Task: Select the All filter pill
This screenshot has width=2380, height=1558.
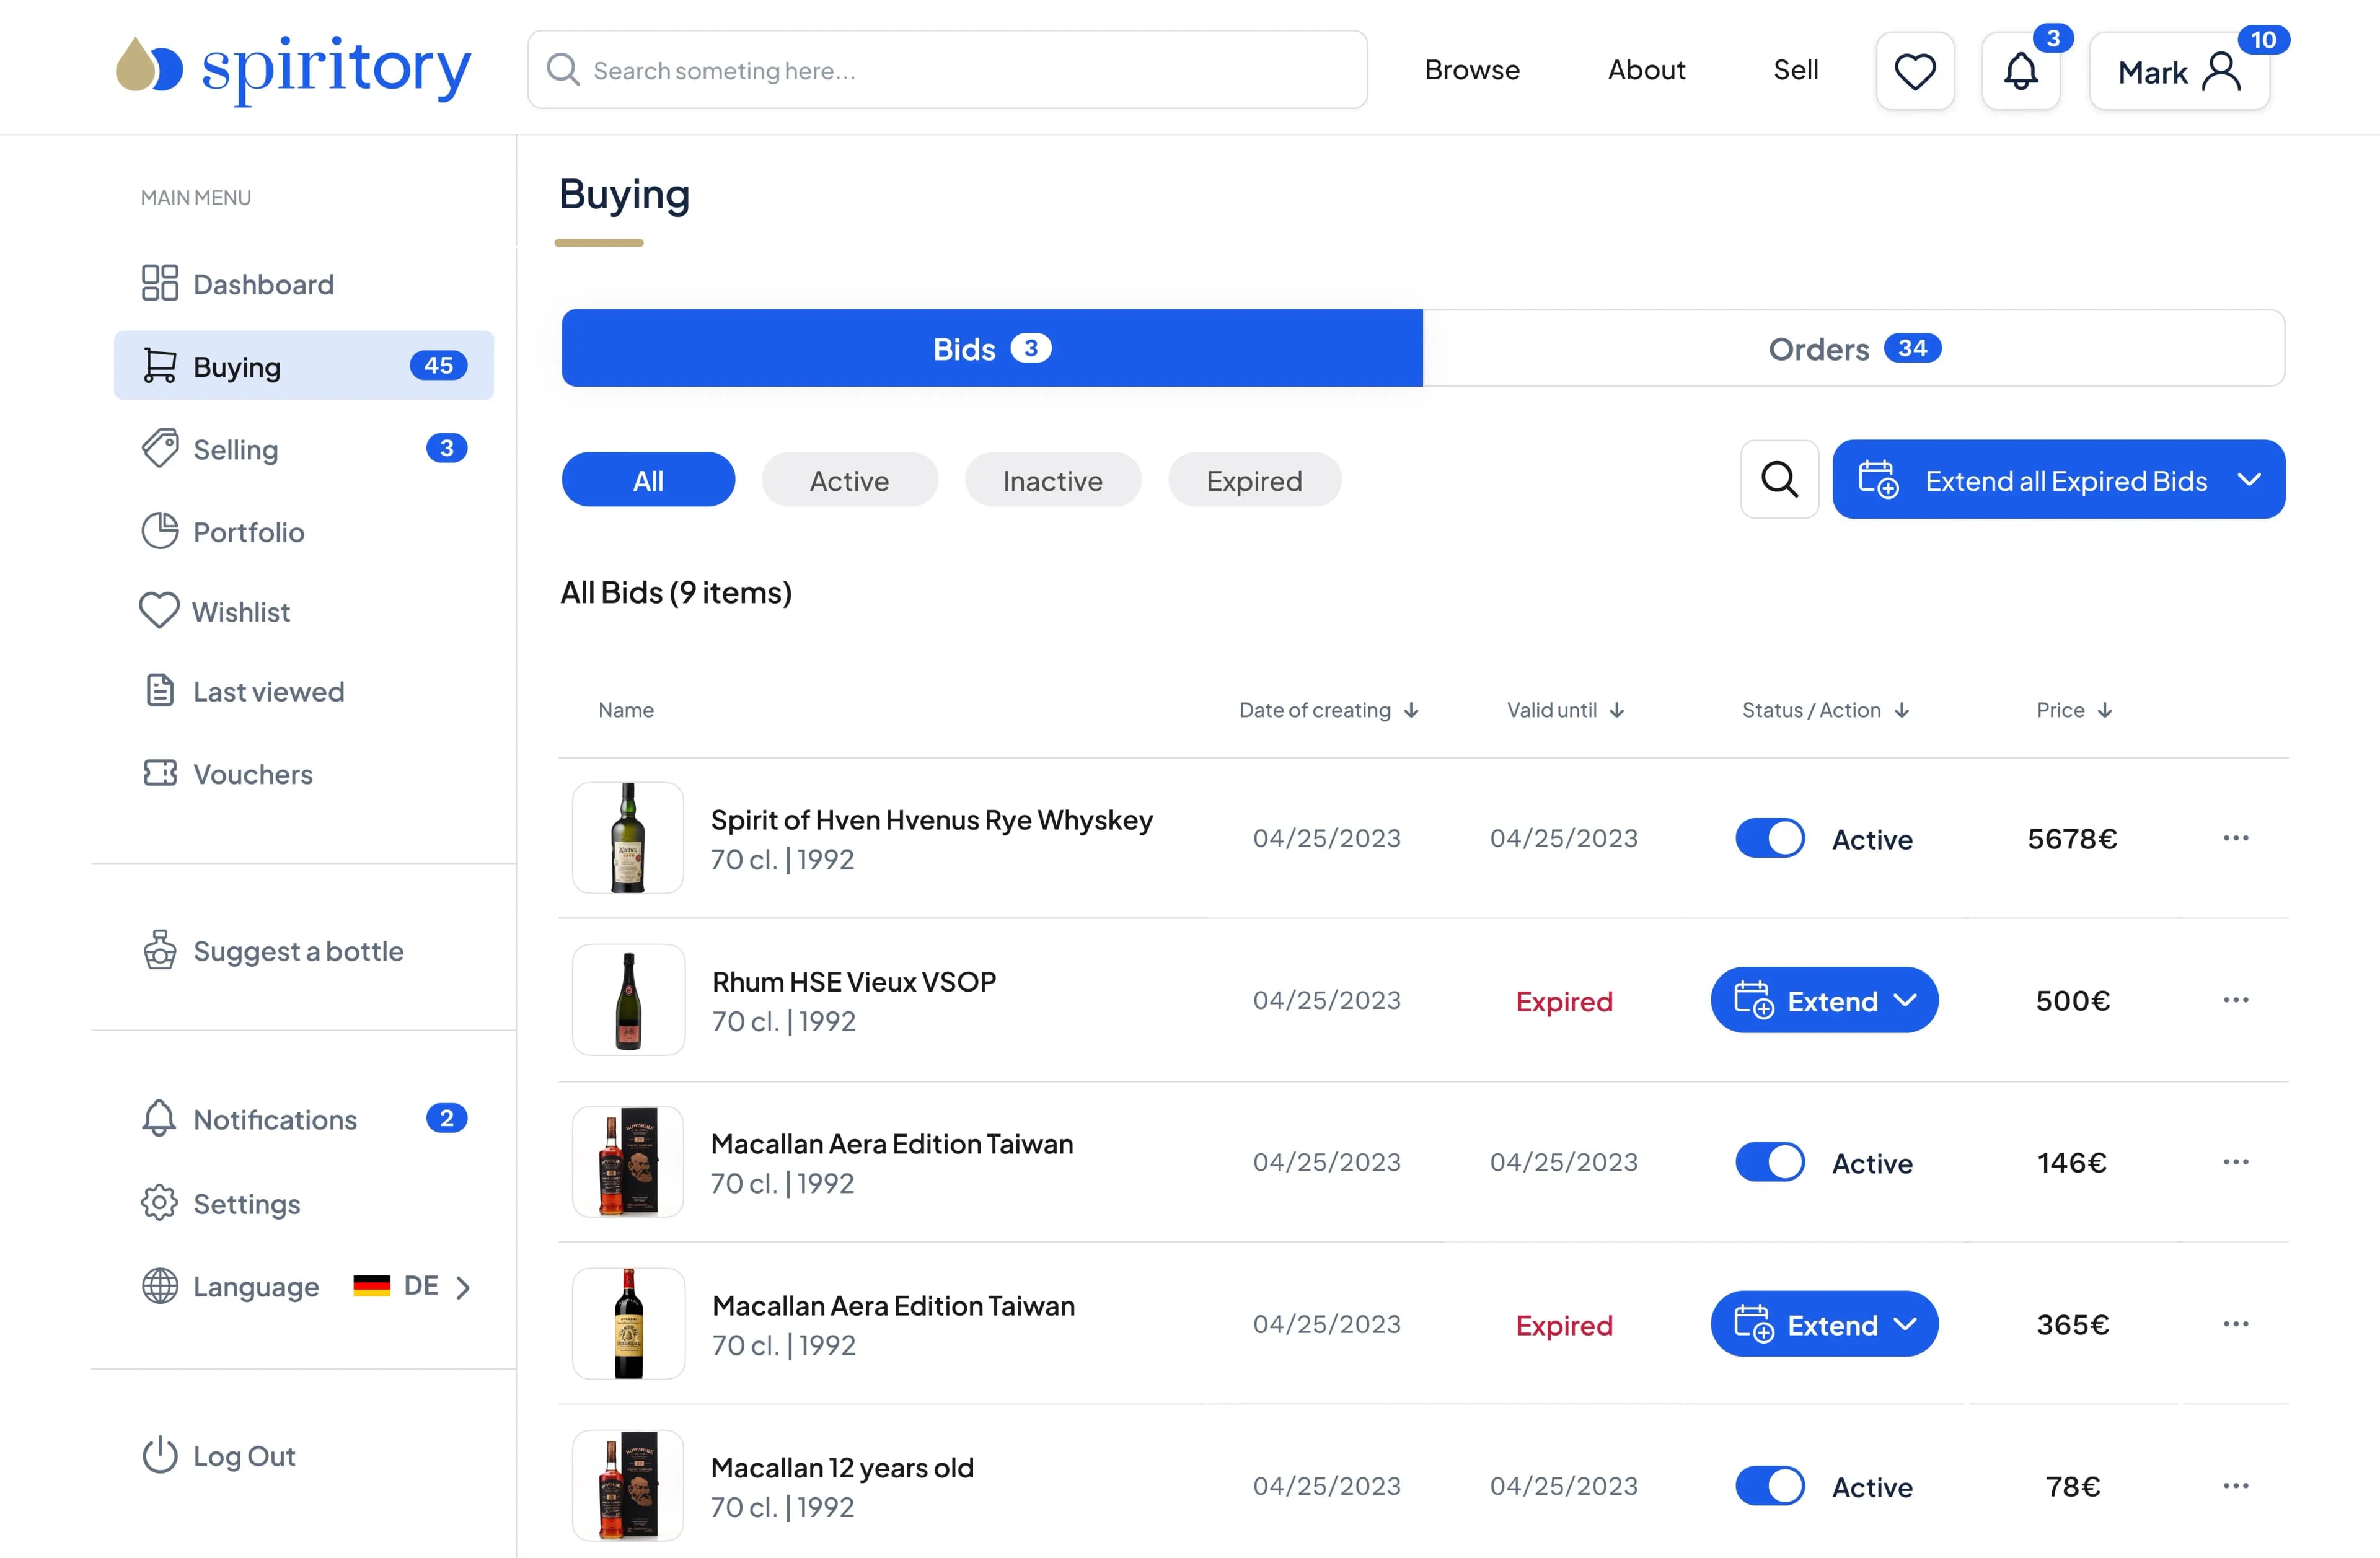Action: coord(648,480)
